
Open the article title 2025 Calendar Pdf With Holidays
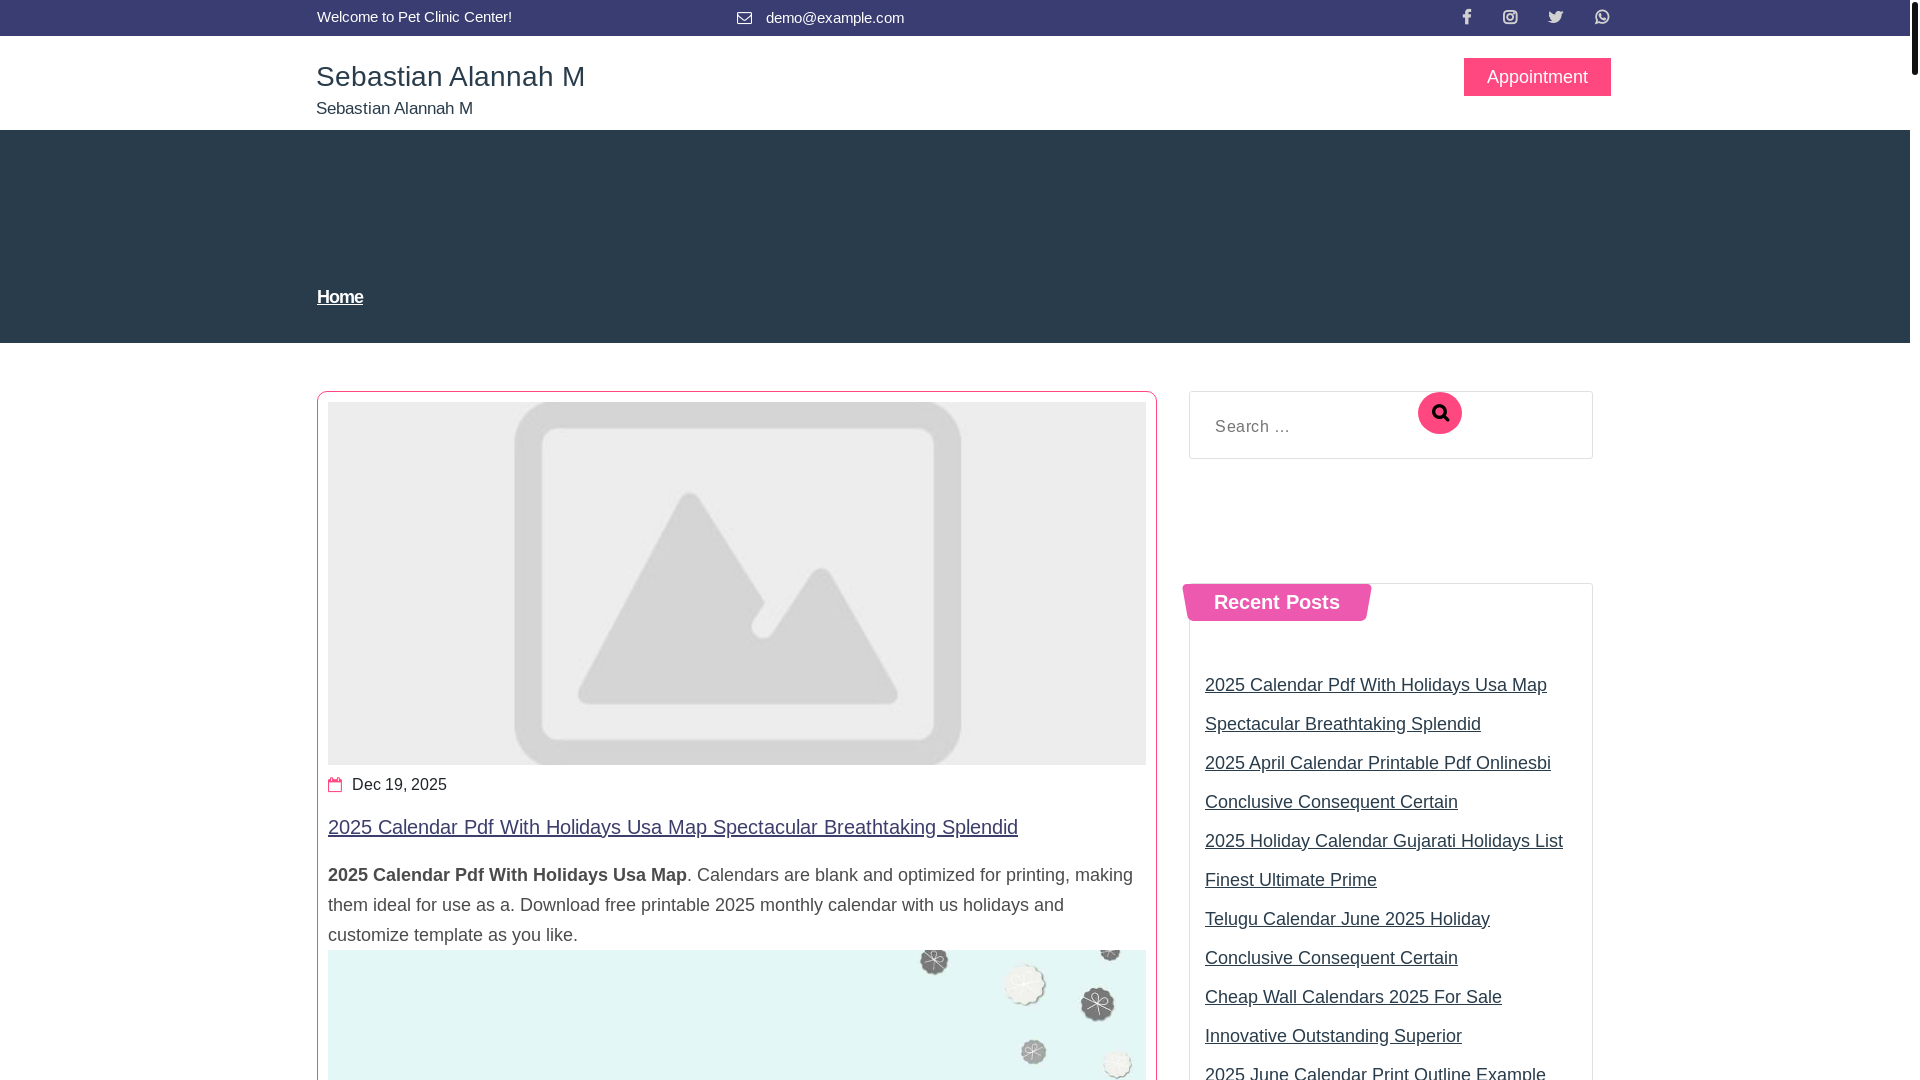673,827
